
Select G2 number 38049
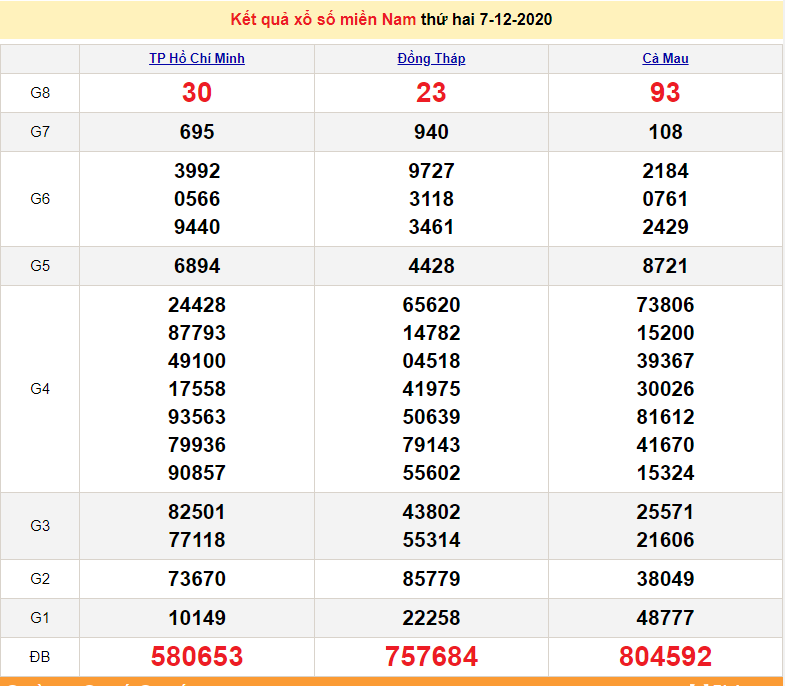[x=665, y=579]
